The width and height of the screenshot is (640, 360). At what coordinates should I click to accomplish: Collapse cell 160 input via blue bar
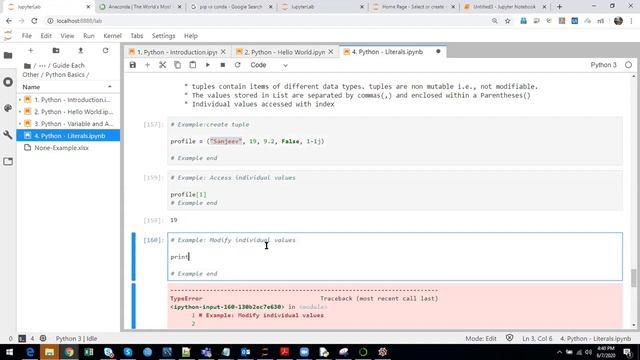[x=133, y=257]
